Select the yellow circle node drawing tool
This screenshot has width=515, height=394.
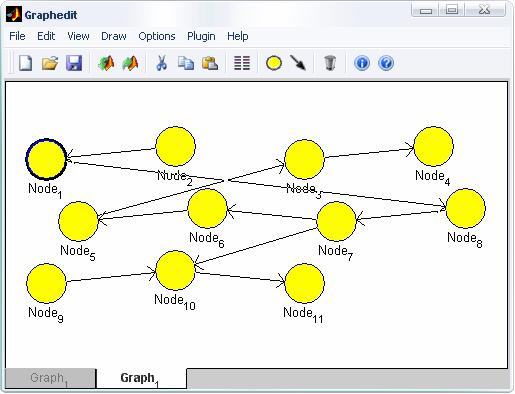(274, 63)
